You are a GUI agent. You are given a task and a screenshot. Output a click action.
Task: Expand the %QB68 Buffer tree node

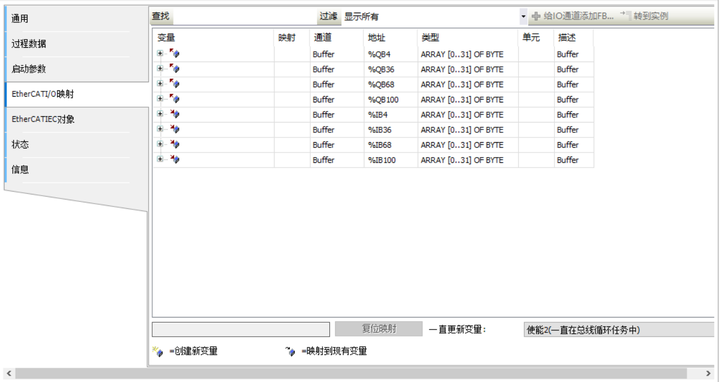pyautogui.click(x=160, y=84)
